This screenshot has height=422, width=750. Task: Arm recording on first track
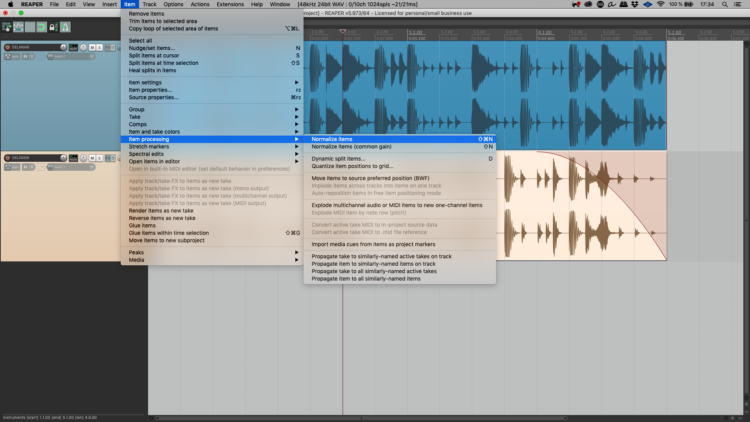click(x=8, y=47)
